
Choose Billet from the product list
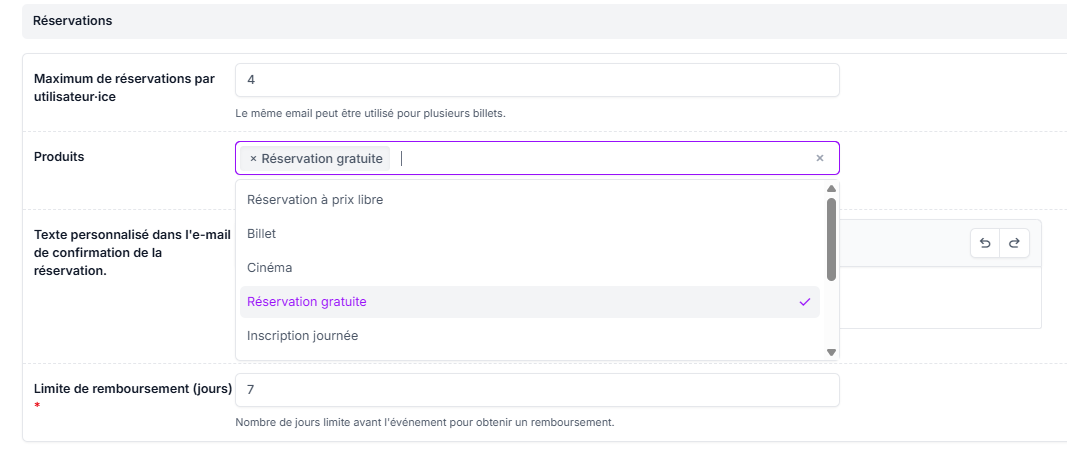click(x=262, y=234)
